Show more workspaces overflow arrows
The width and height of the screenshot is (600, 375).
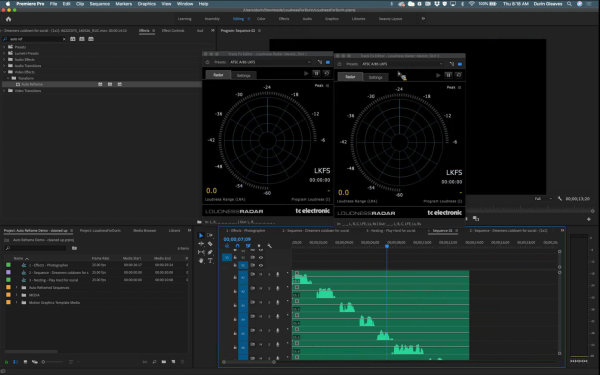423,19
